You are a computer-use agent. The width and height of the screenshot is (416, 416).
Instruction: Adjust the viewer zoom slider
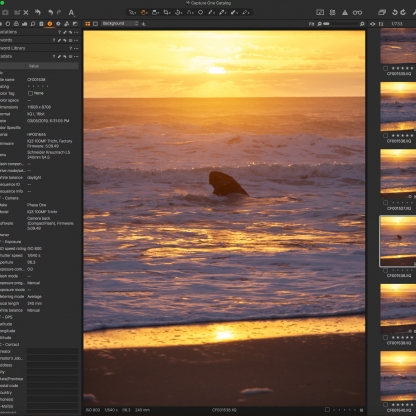pos(341,24)
